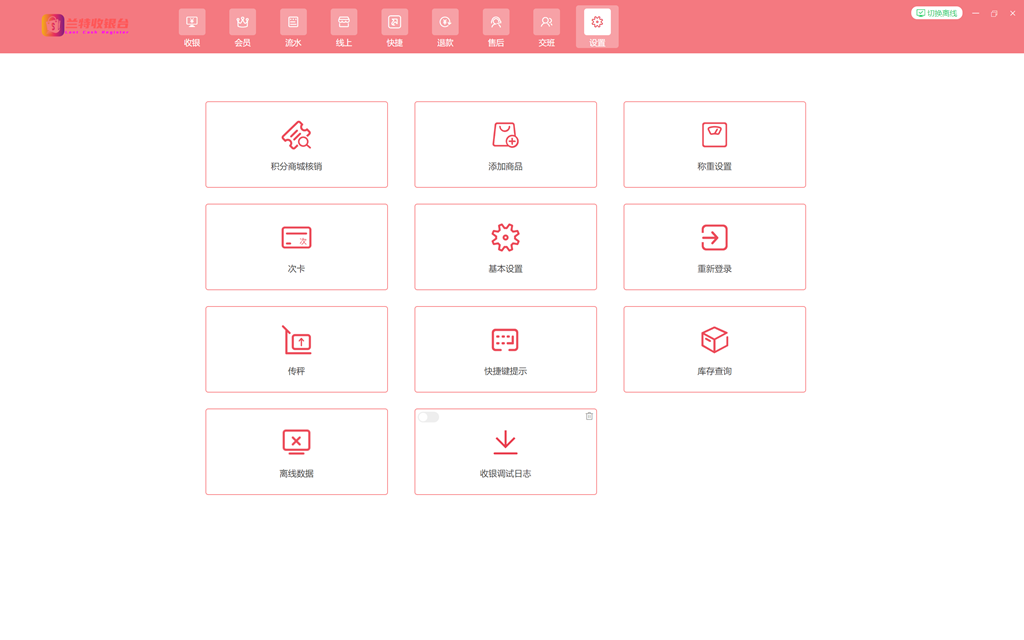Select the 次卡 count card tile
The height and width of the screenshot is (640, 1024).
pos(296,247)
